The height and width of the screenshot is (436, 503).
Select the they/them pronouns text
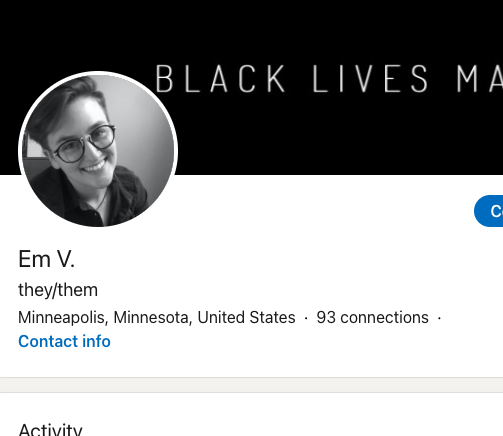[x=58, y=290]
